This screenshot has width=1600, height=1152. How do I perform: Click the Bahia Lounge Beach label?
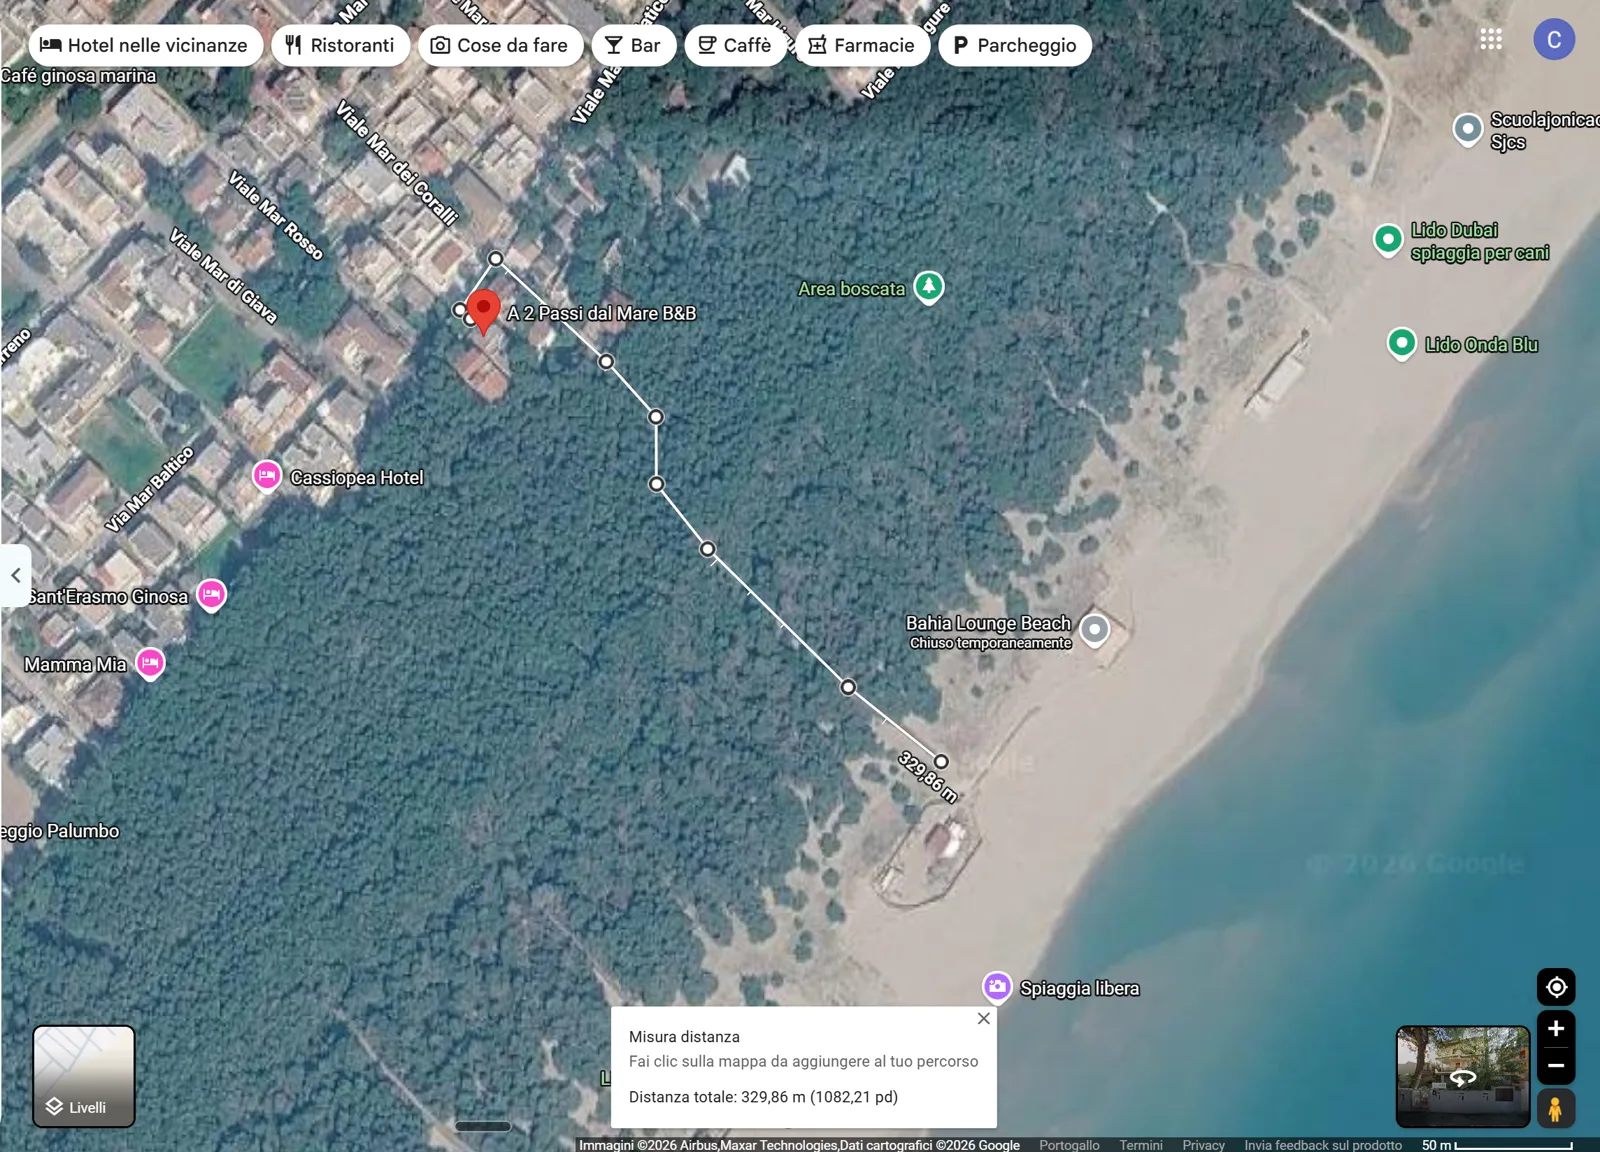988,623
